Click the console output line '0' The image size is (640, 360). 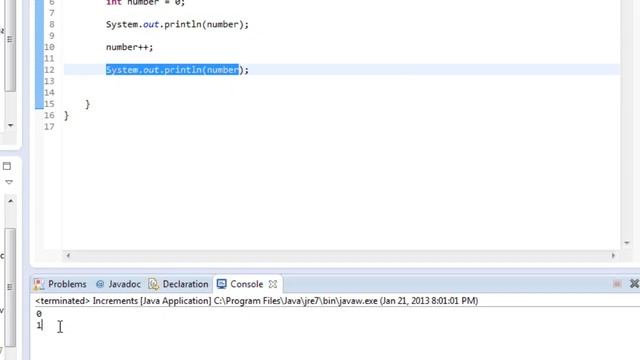pos(39,314)
